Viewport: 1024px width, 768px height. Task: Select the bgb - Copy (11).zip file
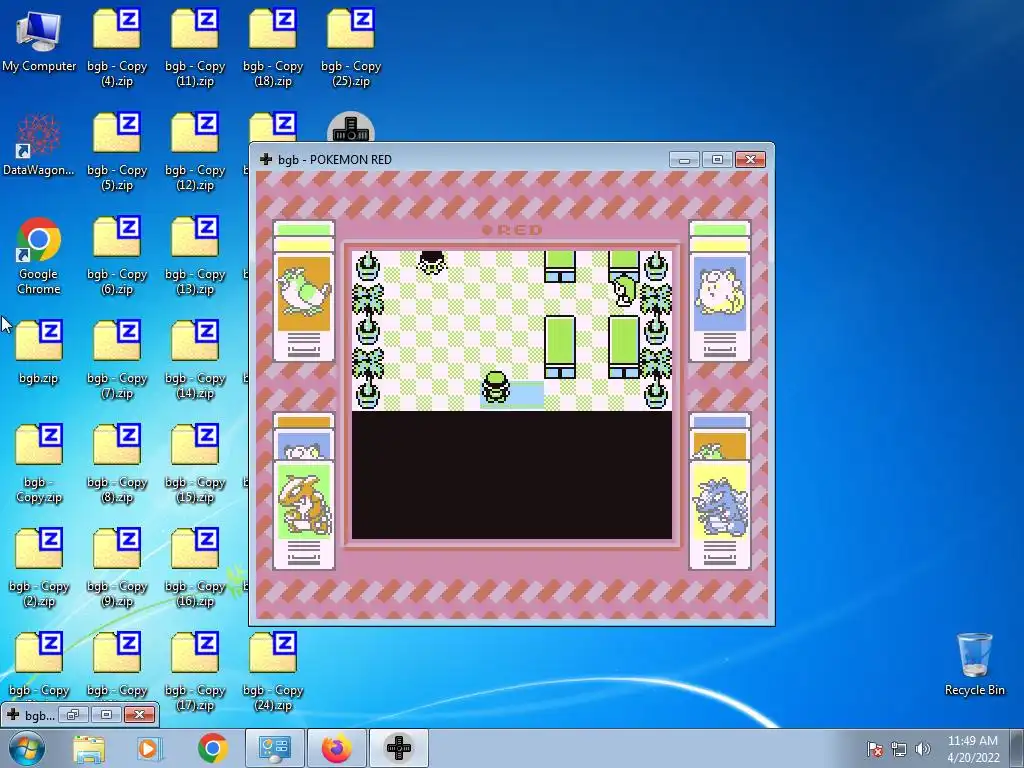tap(195, 47)
